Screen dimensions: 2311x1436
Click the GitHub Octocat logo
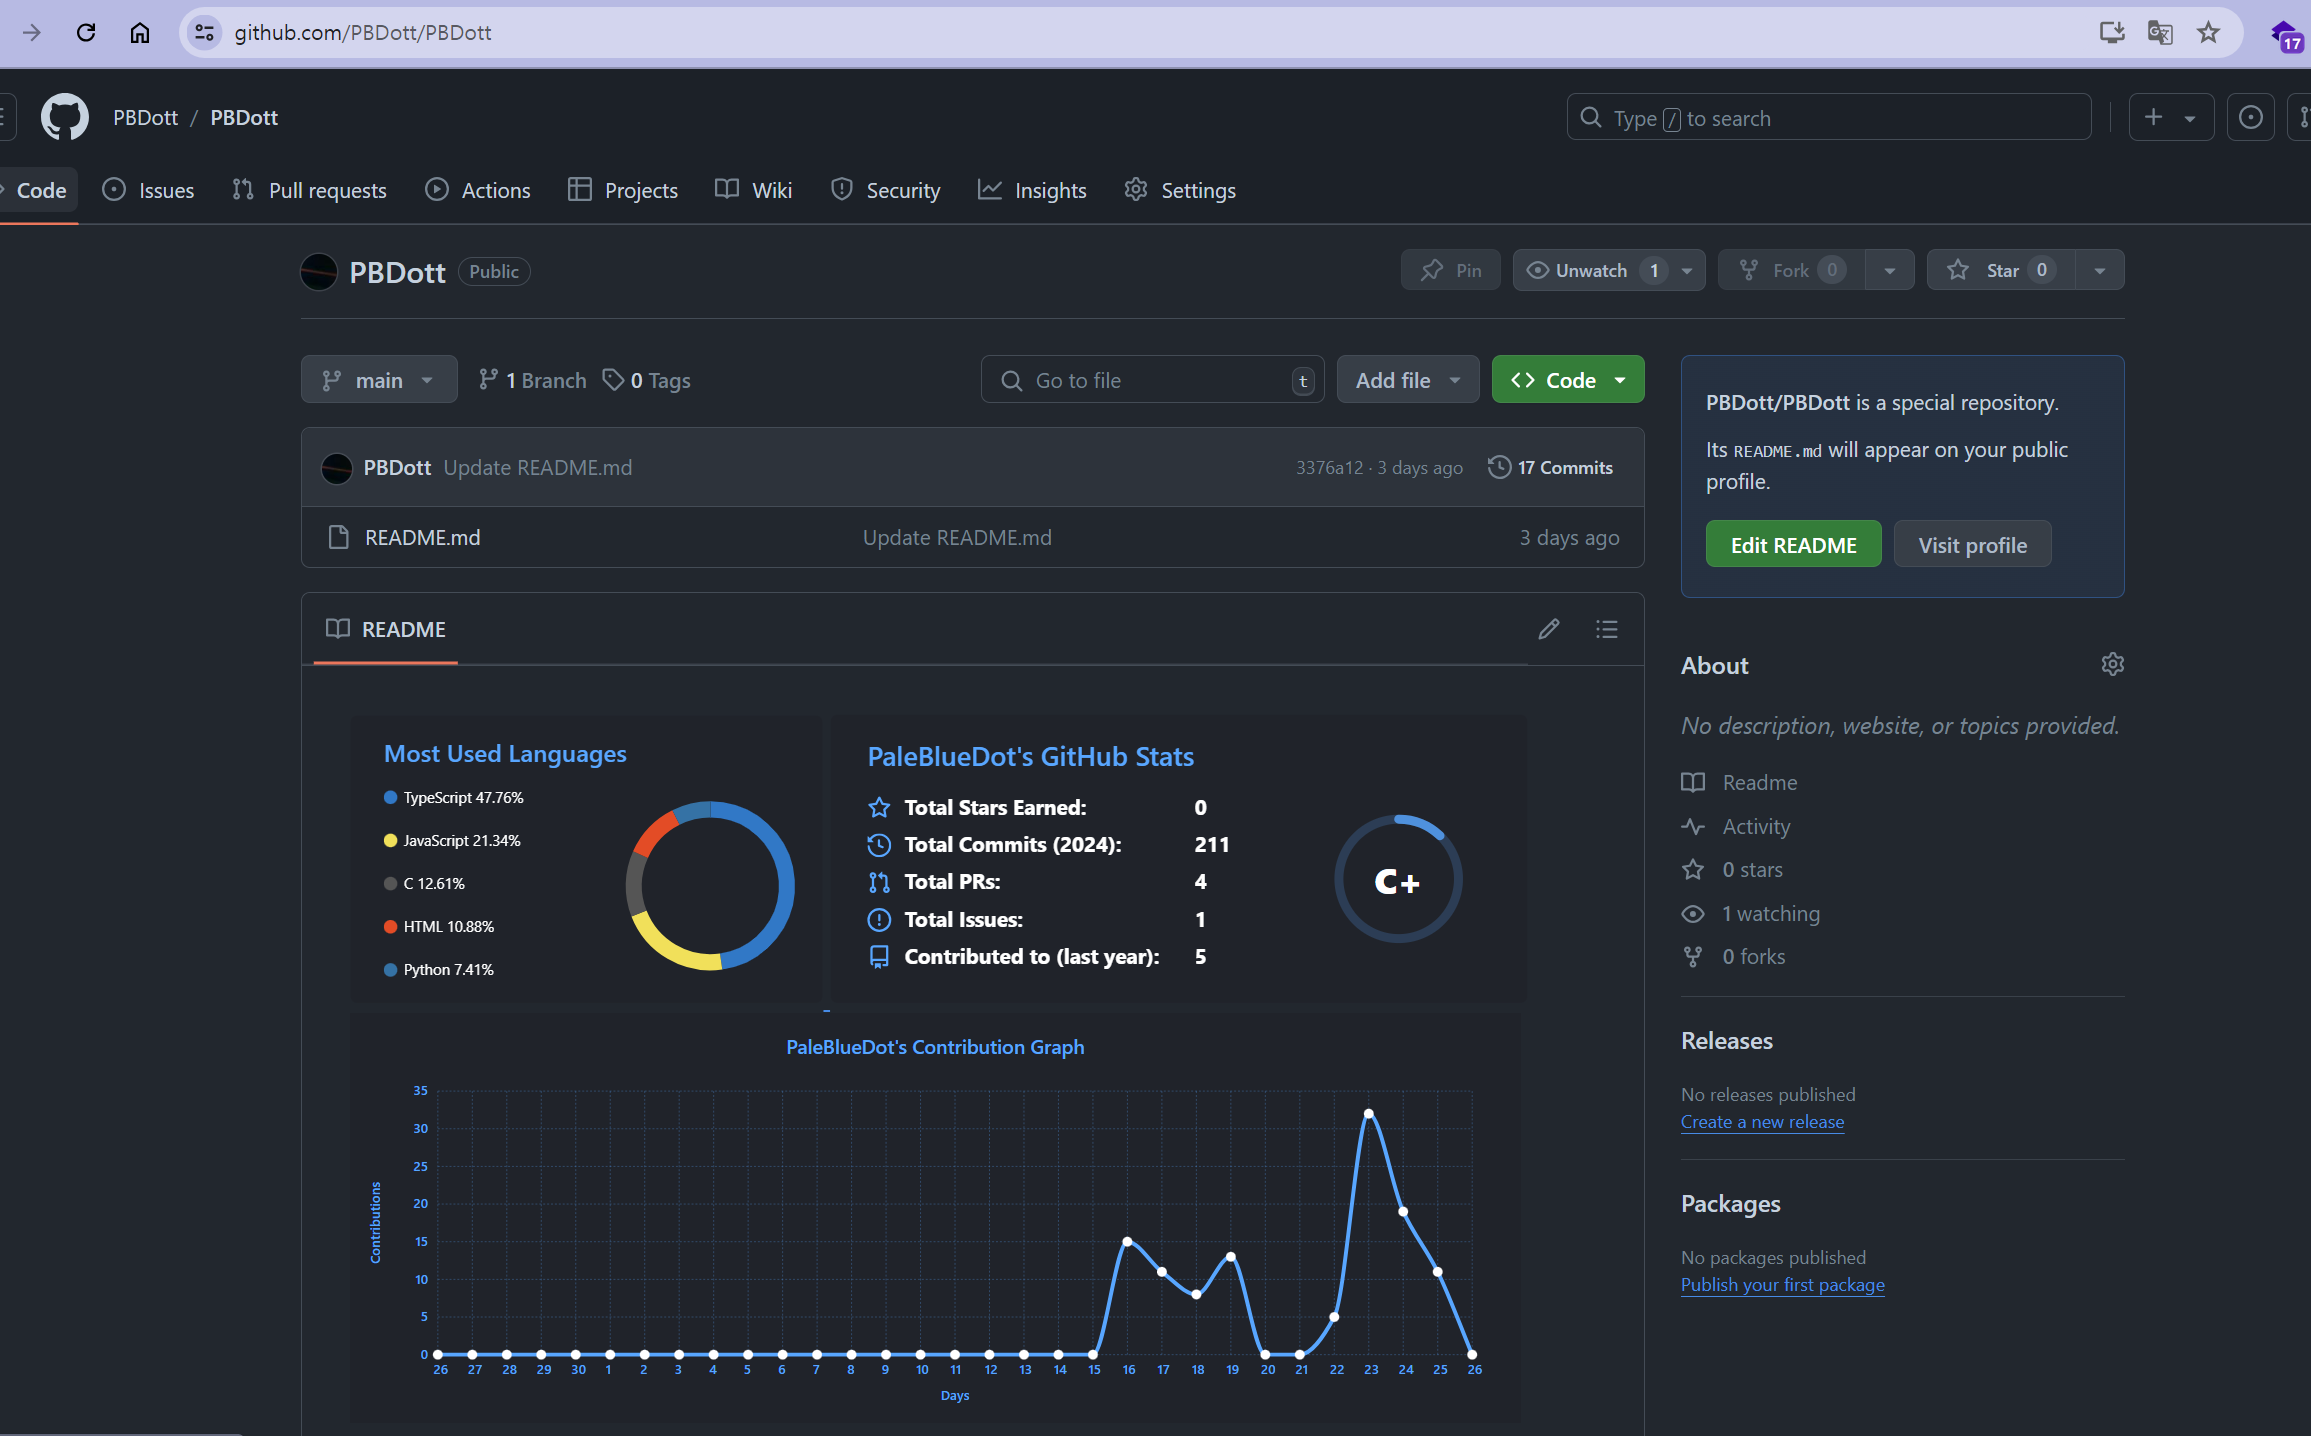point(64,118)
